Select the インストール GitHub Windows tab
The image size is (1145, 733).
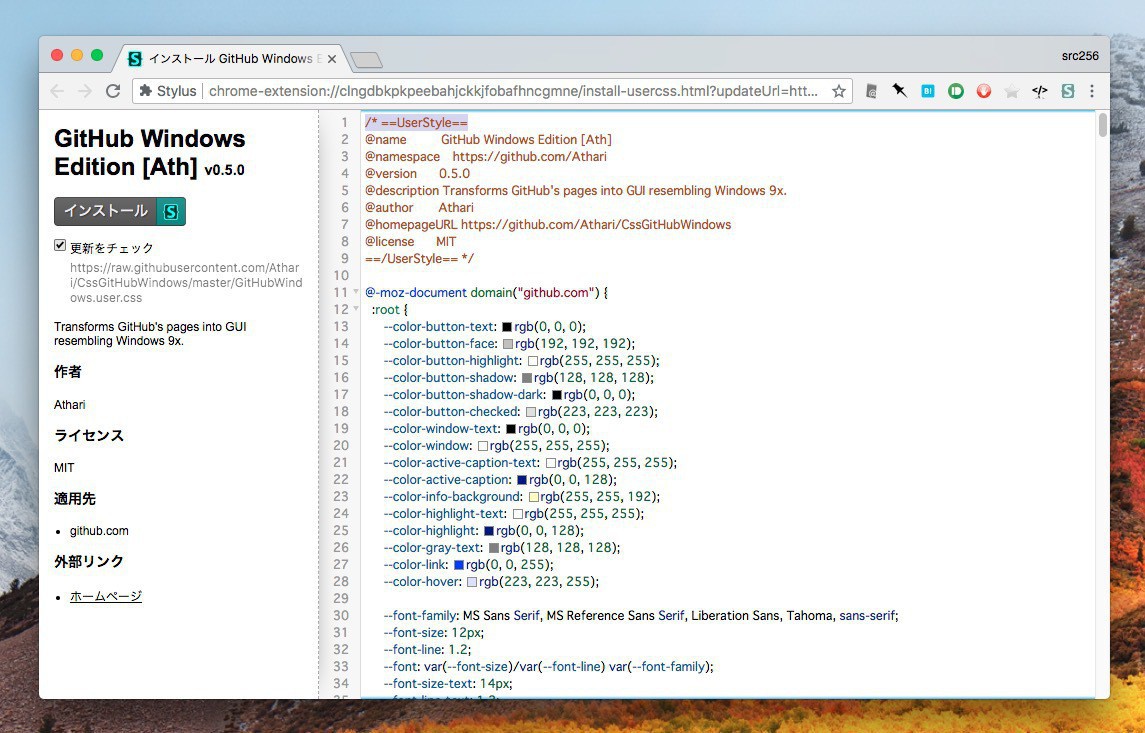click(230, 59)
